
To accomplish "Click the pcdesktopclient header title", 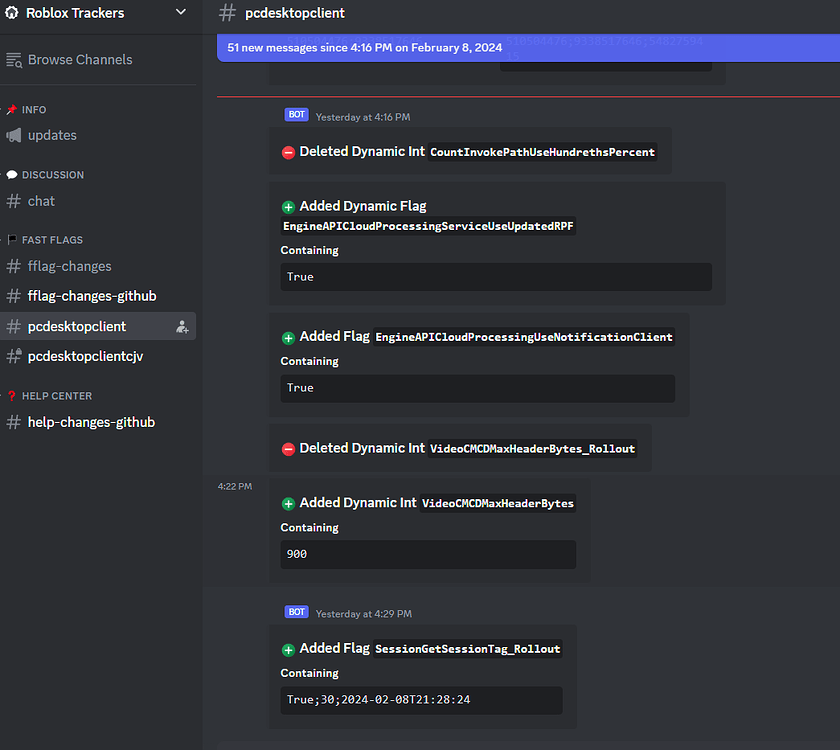I will tap(295, 13).
